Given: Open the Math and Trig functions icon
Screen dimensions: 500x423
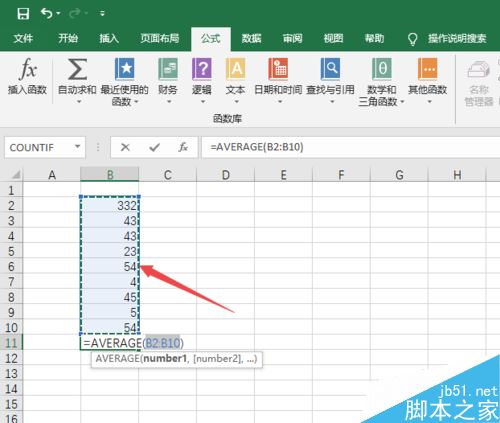Looking at the screenshot, I should point(382,69).
